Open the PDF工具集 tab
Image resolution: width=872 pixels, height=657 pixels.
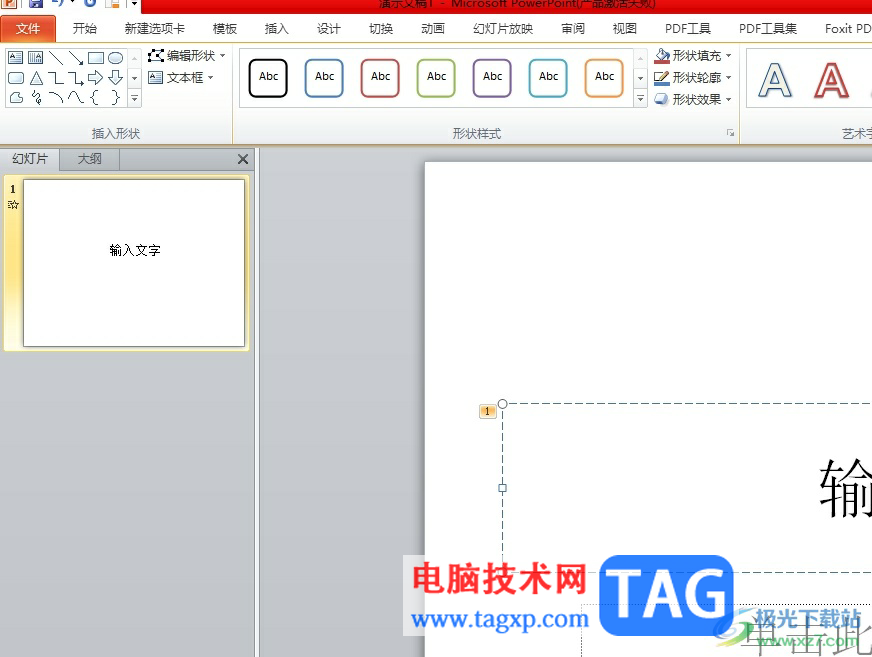(768, 28)
